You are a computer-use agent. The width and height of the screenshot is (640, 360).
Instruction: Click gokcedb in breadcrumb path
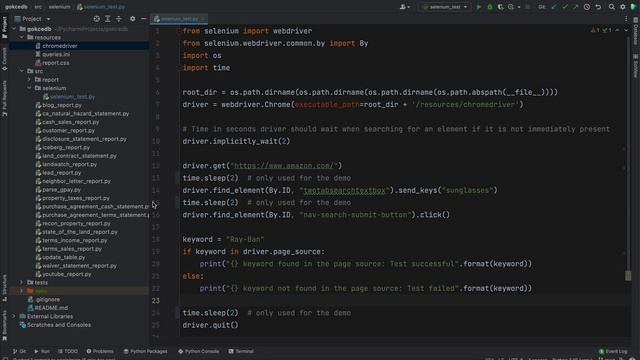tap(16, 7)
